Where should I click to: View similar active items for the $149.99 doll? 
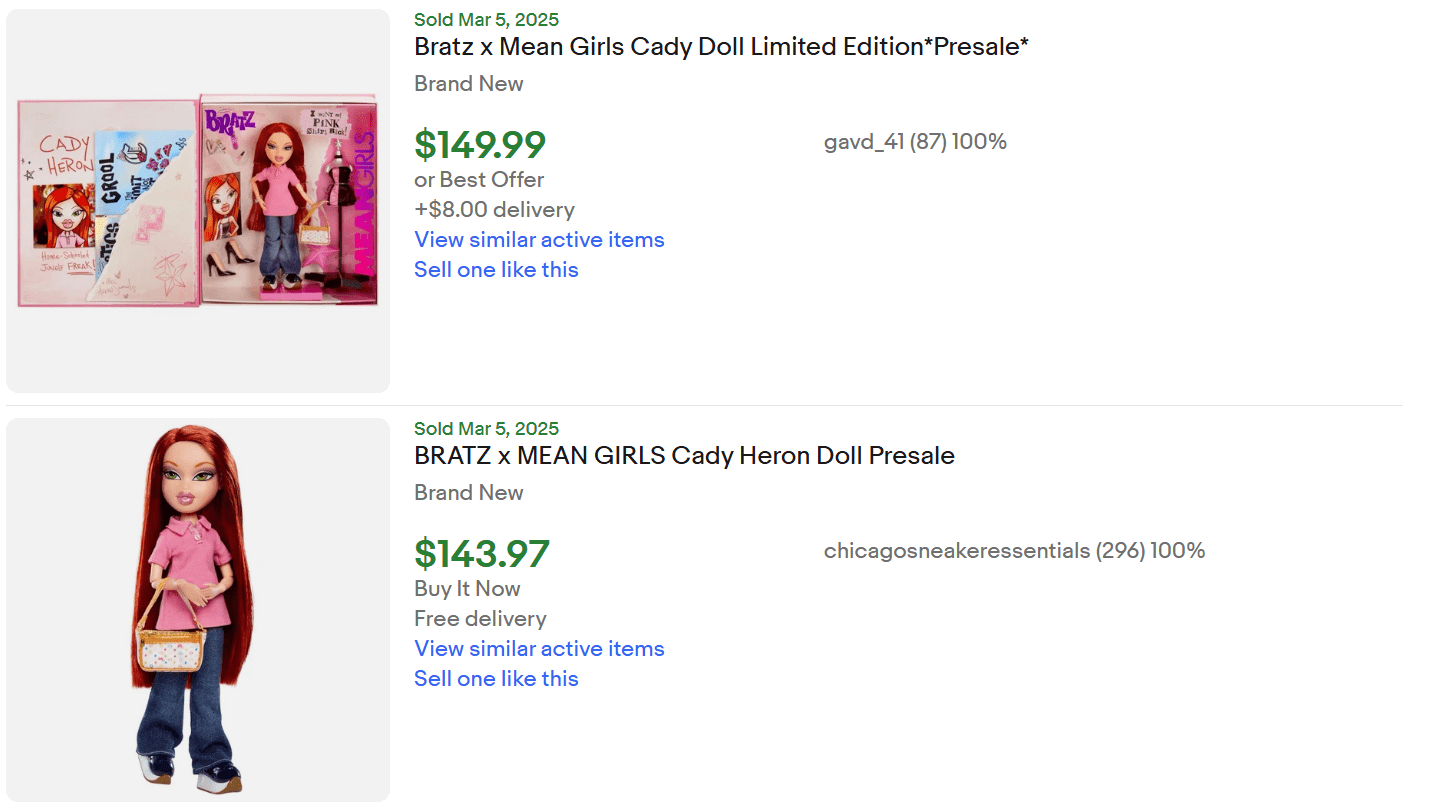(x=539, y=240)
